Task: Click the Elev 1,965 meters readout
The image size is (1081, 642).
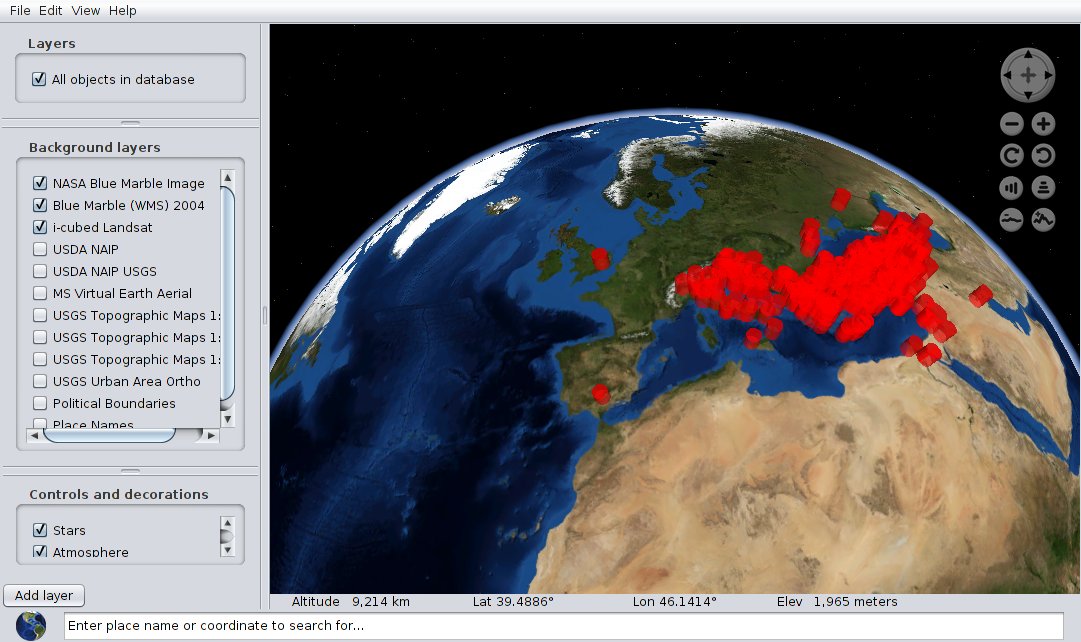Action: [837, 601]
